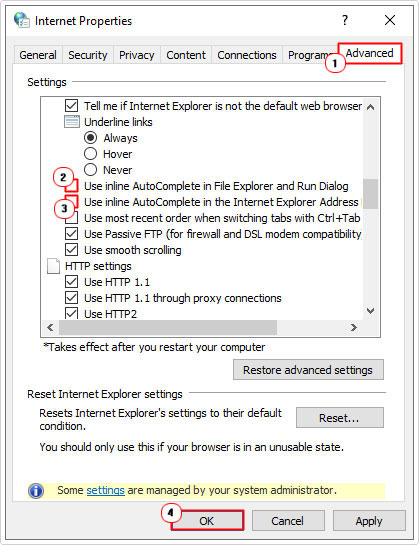Click the blue information icon
This screenshot has height=545, width=419.
tap(36, 491)
